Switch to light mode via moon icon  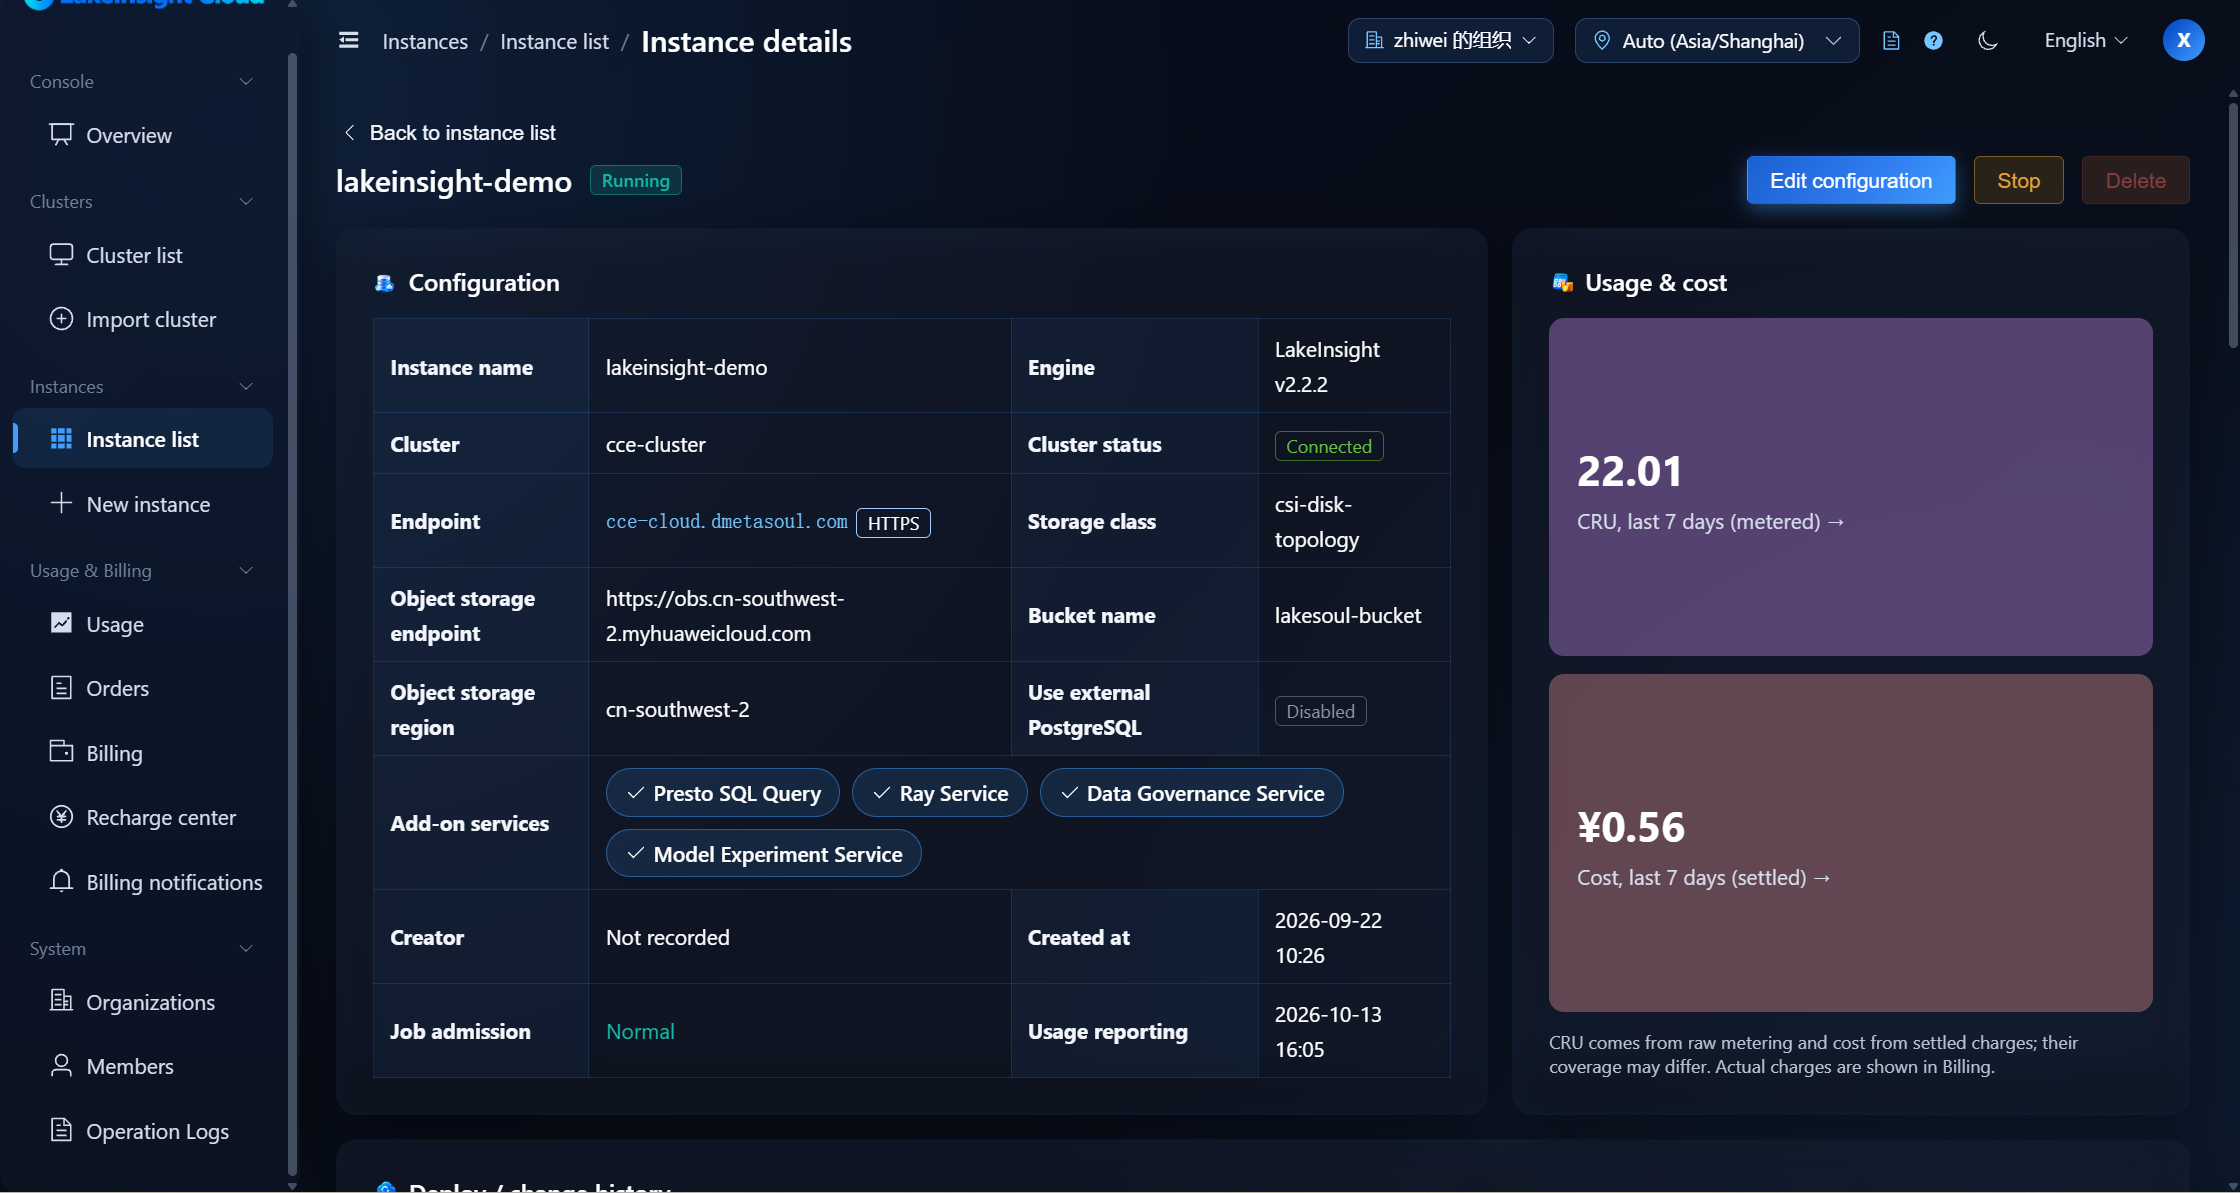pyautogui.click(x=1987, y=41)
